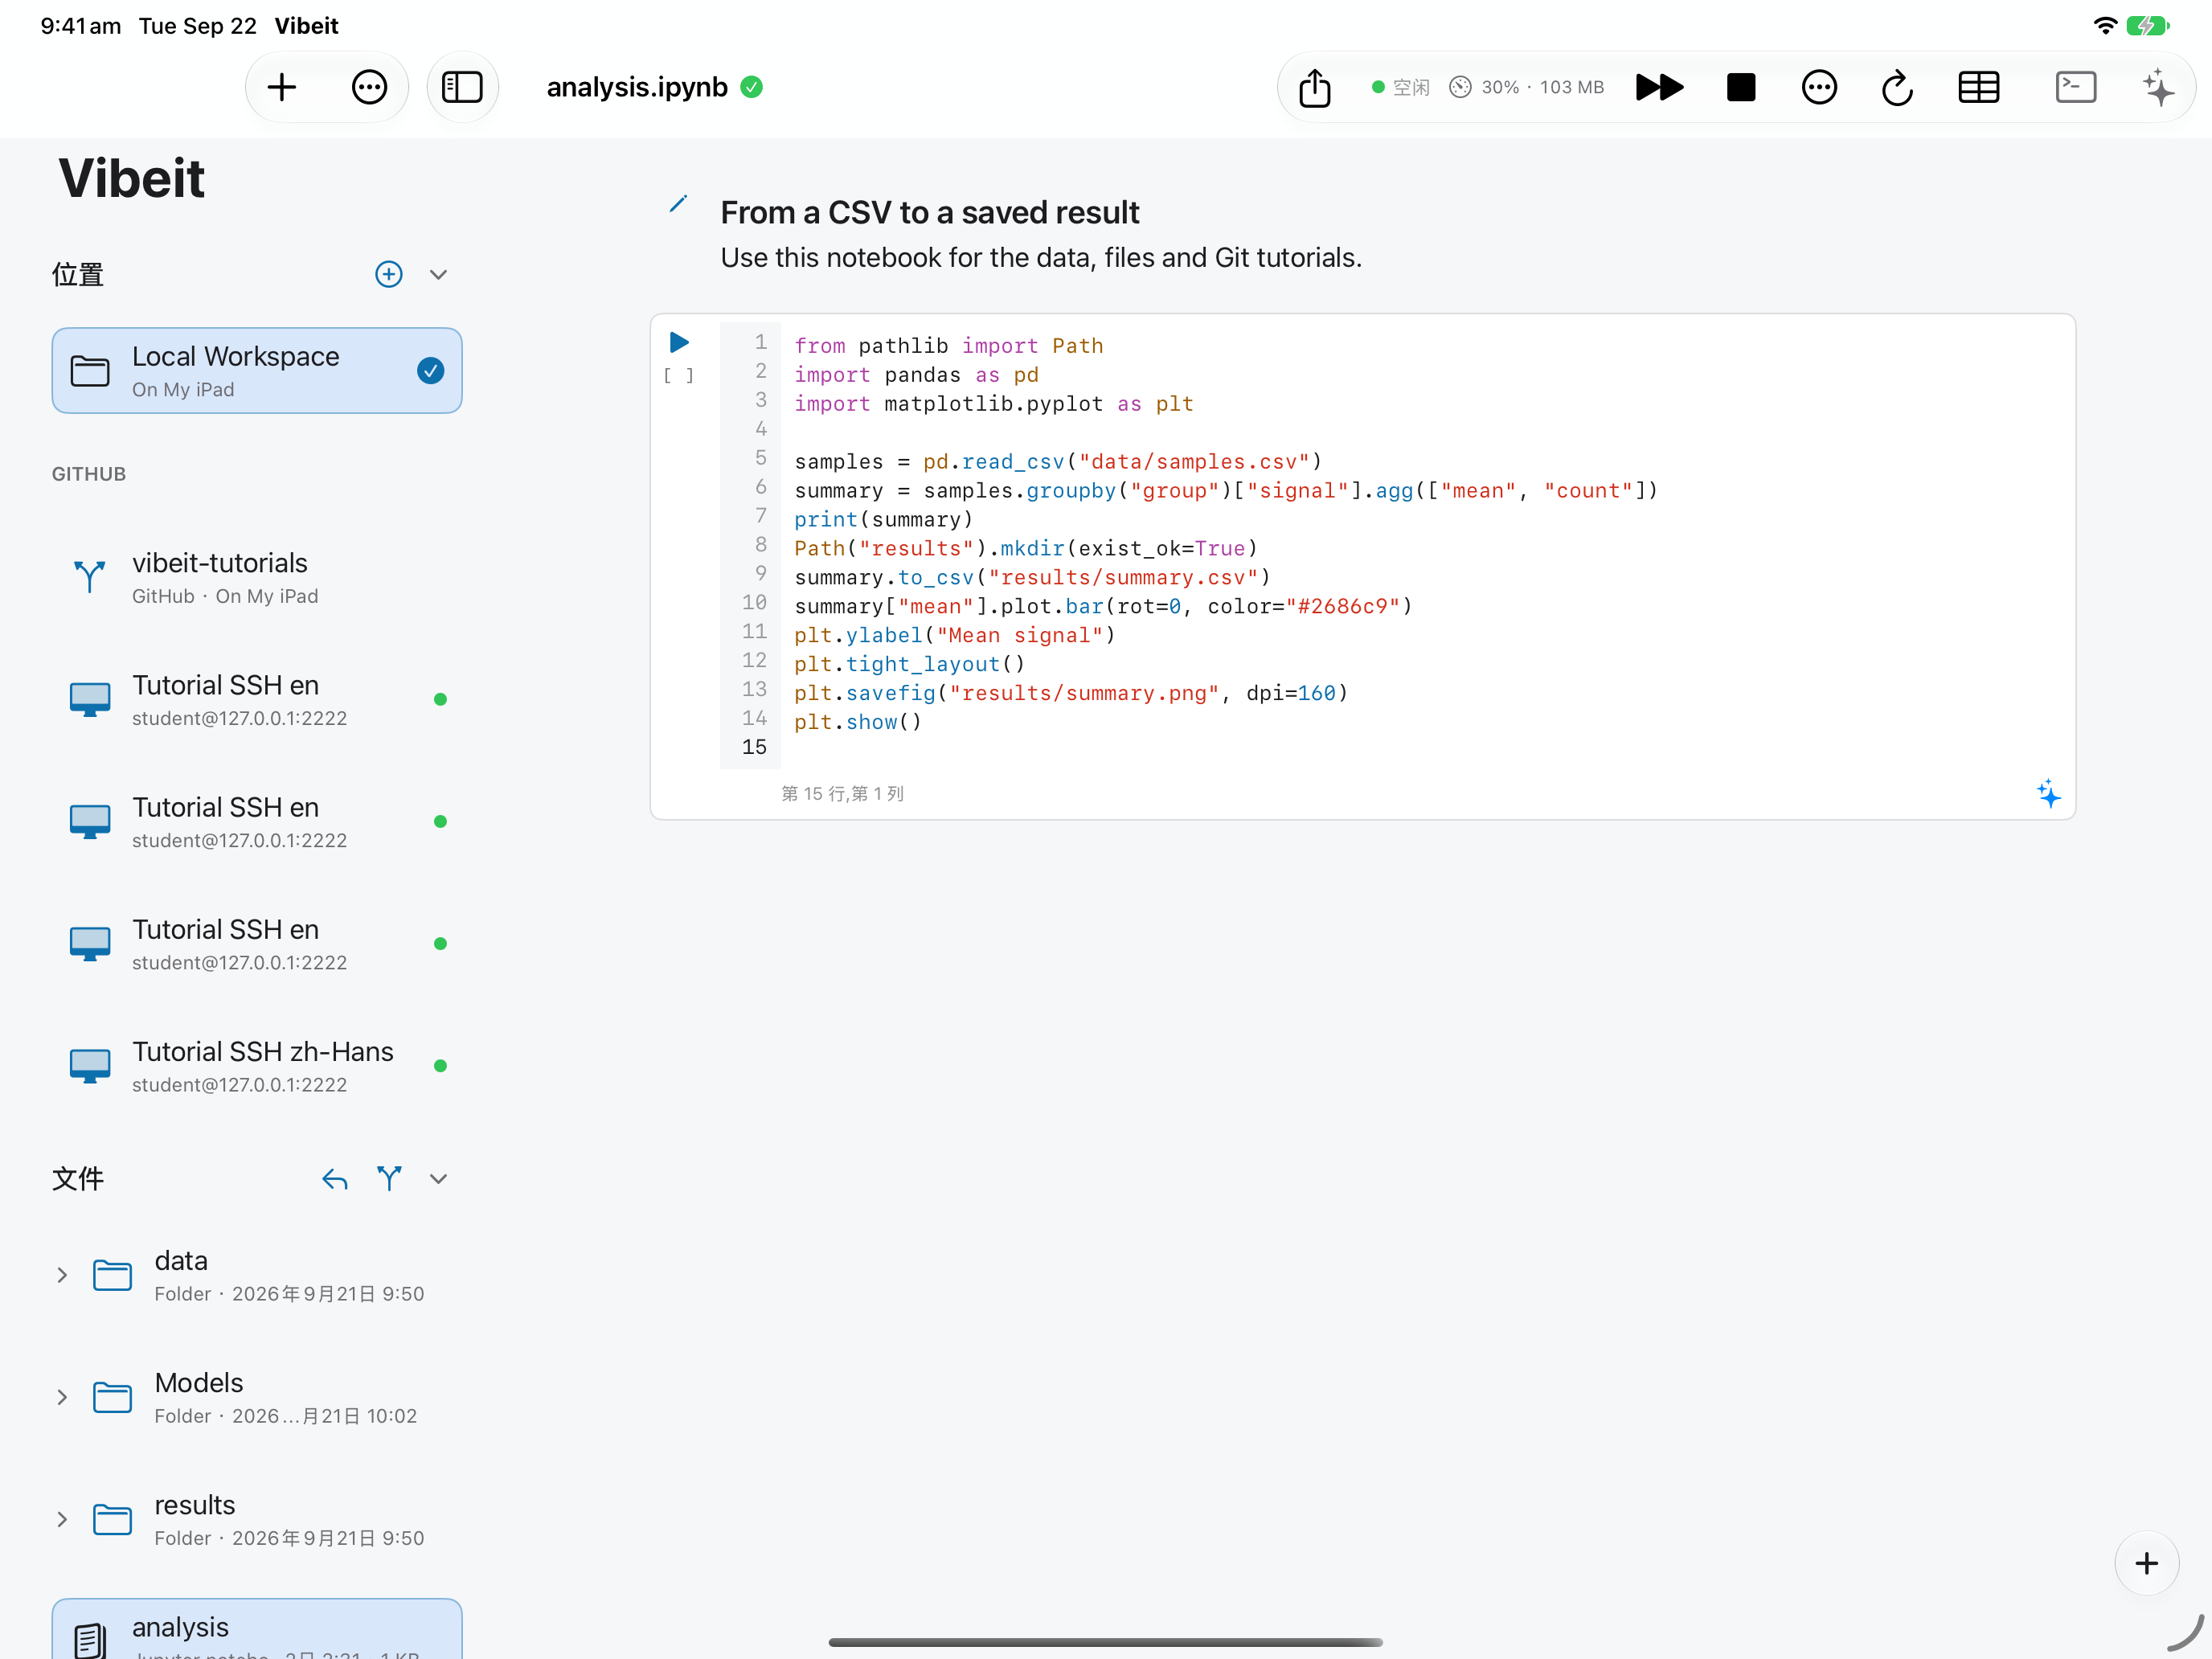Place cursor on the pd.read_csv line

coord(1058,461)
